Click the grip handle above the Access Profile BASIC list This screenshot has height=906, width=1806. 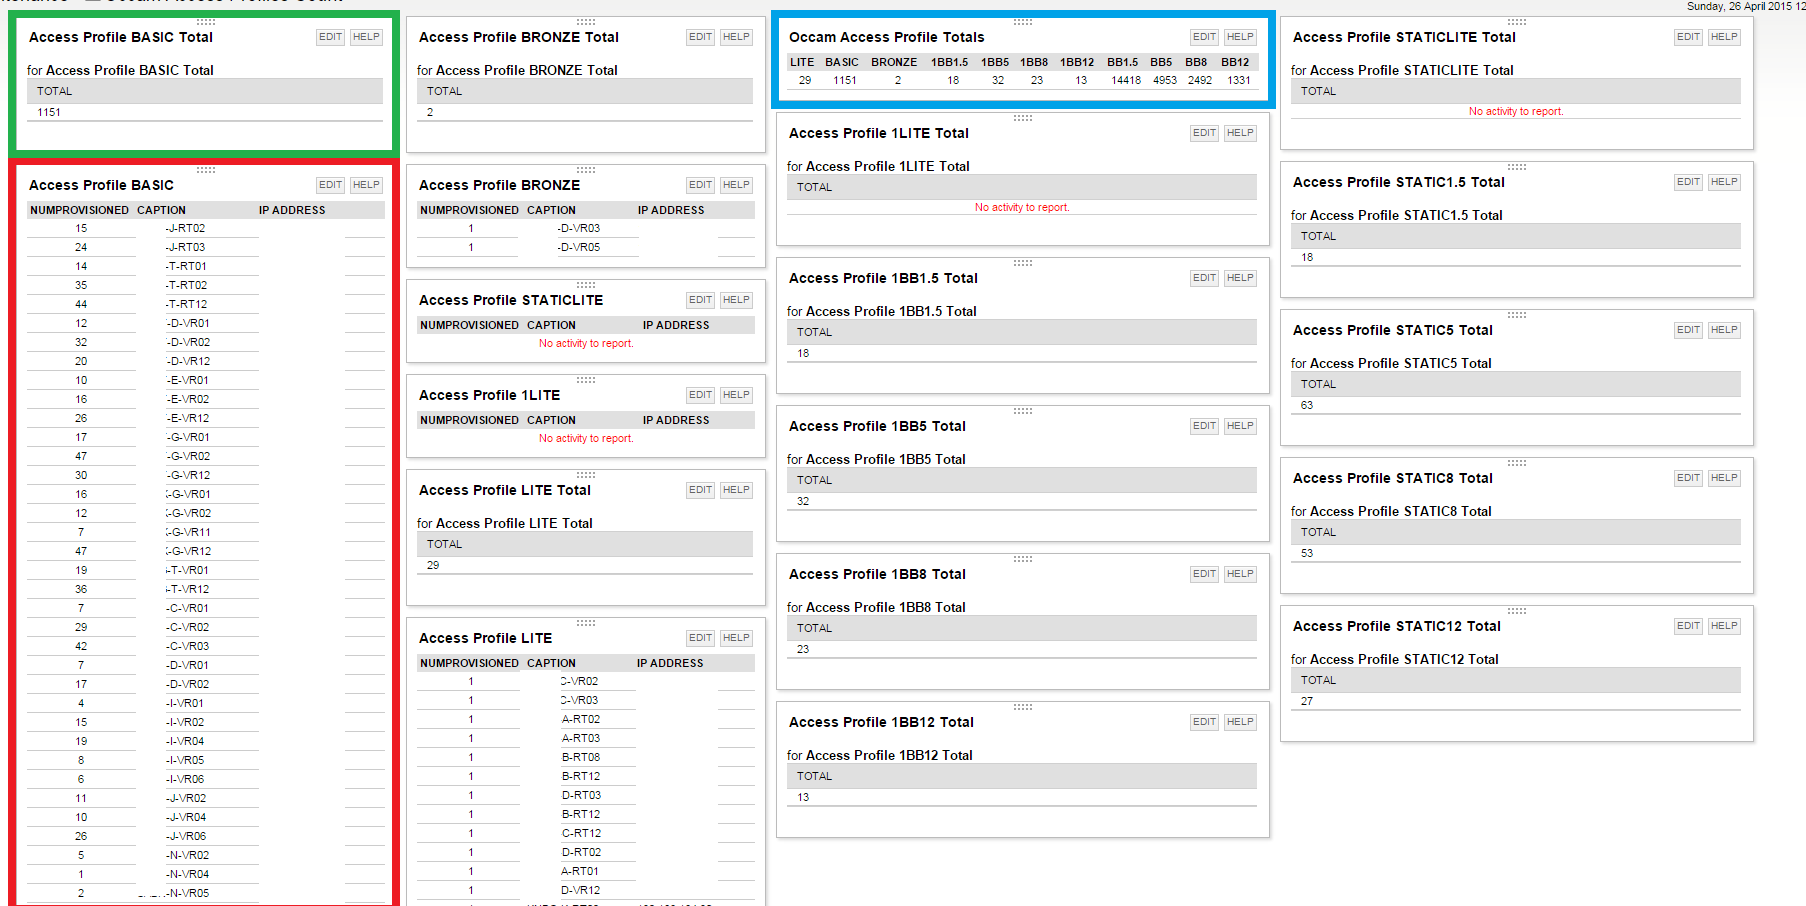(206, 170)
